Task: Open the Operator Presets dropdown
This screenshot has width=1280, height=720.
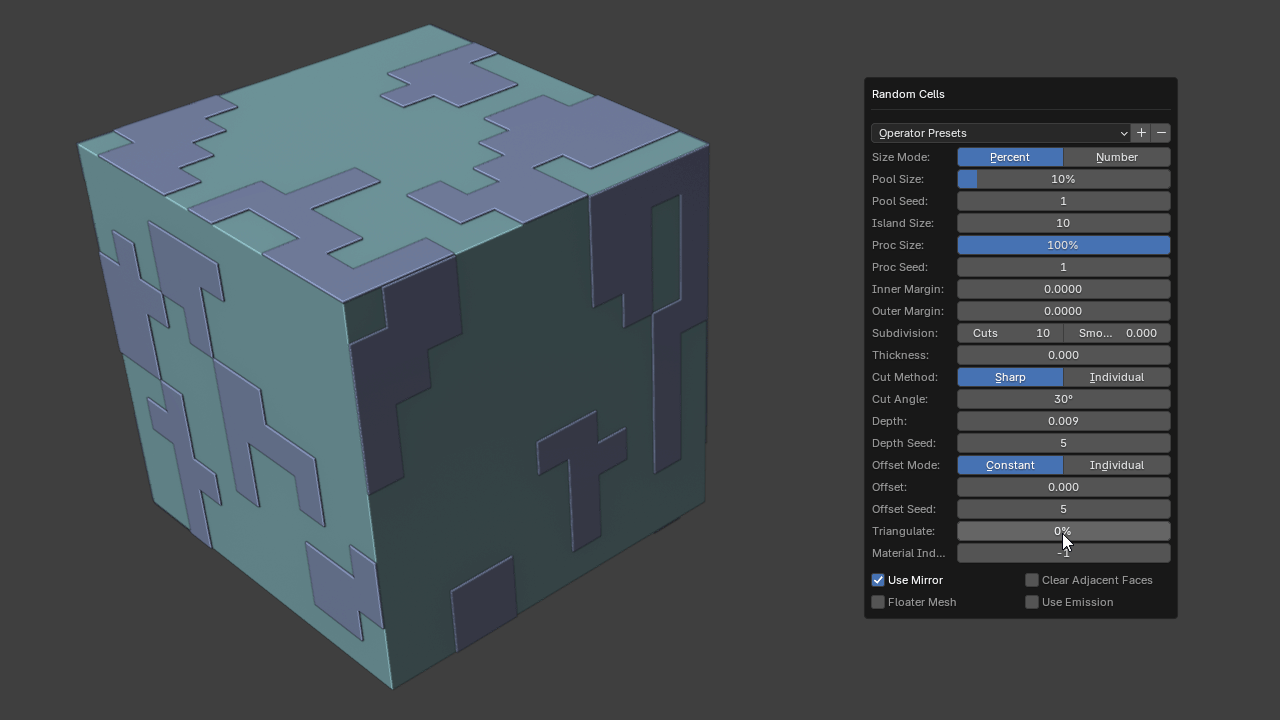Action: pos(1001,133)
